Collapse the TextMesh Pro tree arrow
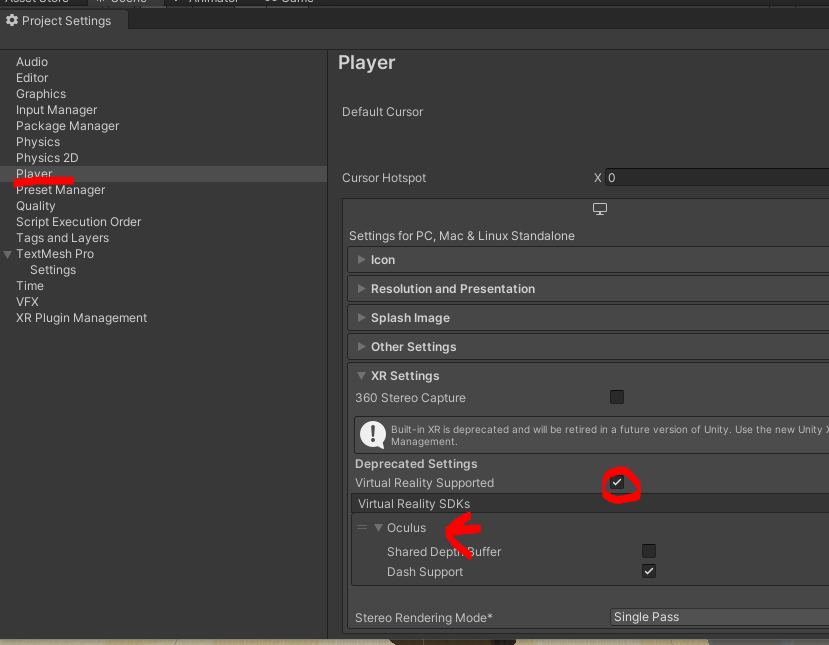The image size is (829, 645). click(x=7, y=254)
